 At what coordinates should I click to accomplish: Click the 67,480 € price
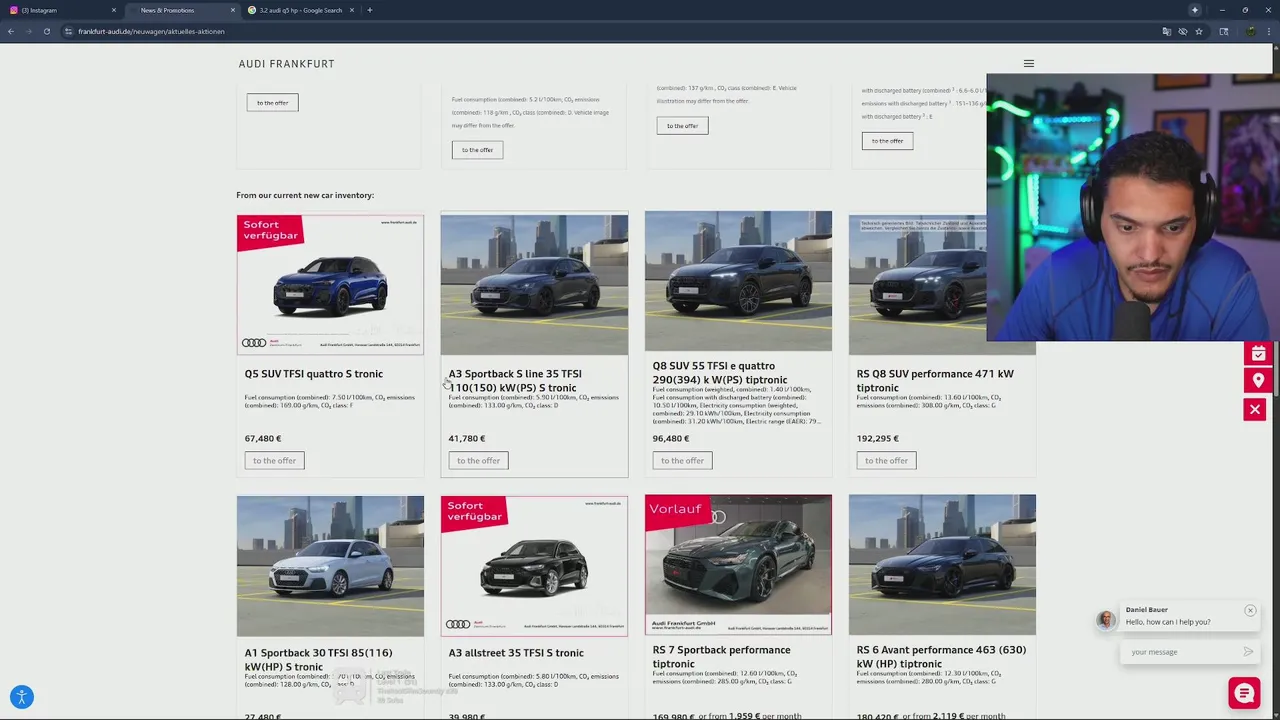click(x=263, y=438)
